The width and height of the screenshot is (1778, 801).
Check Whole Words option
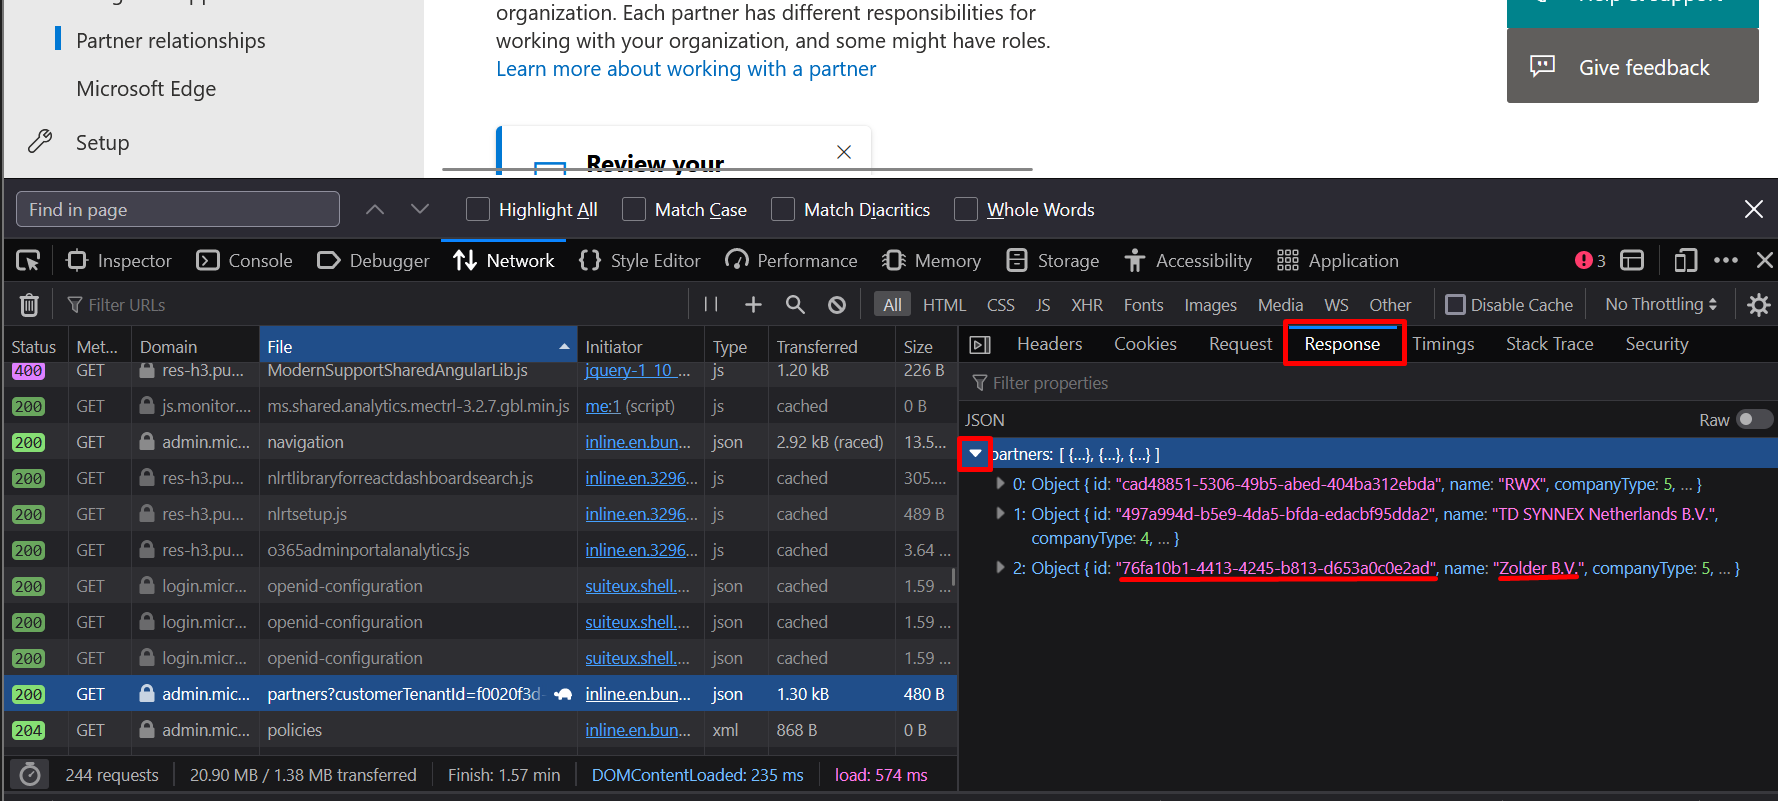pyautogui.click(x=966, y=209)
